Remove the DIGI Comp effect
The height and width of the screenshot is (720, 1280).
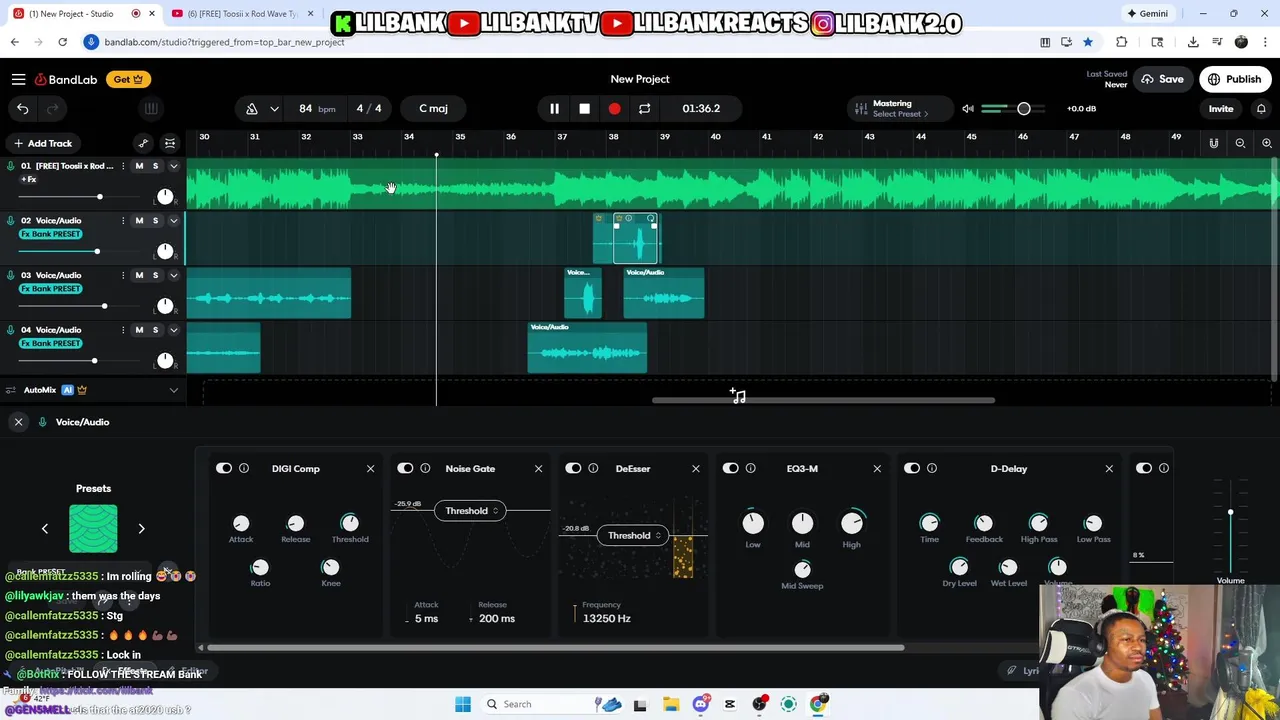point(370,468)
